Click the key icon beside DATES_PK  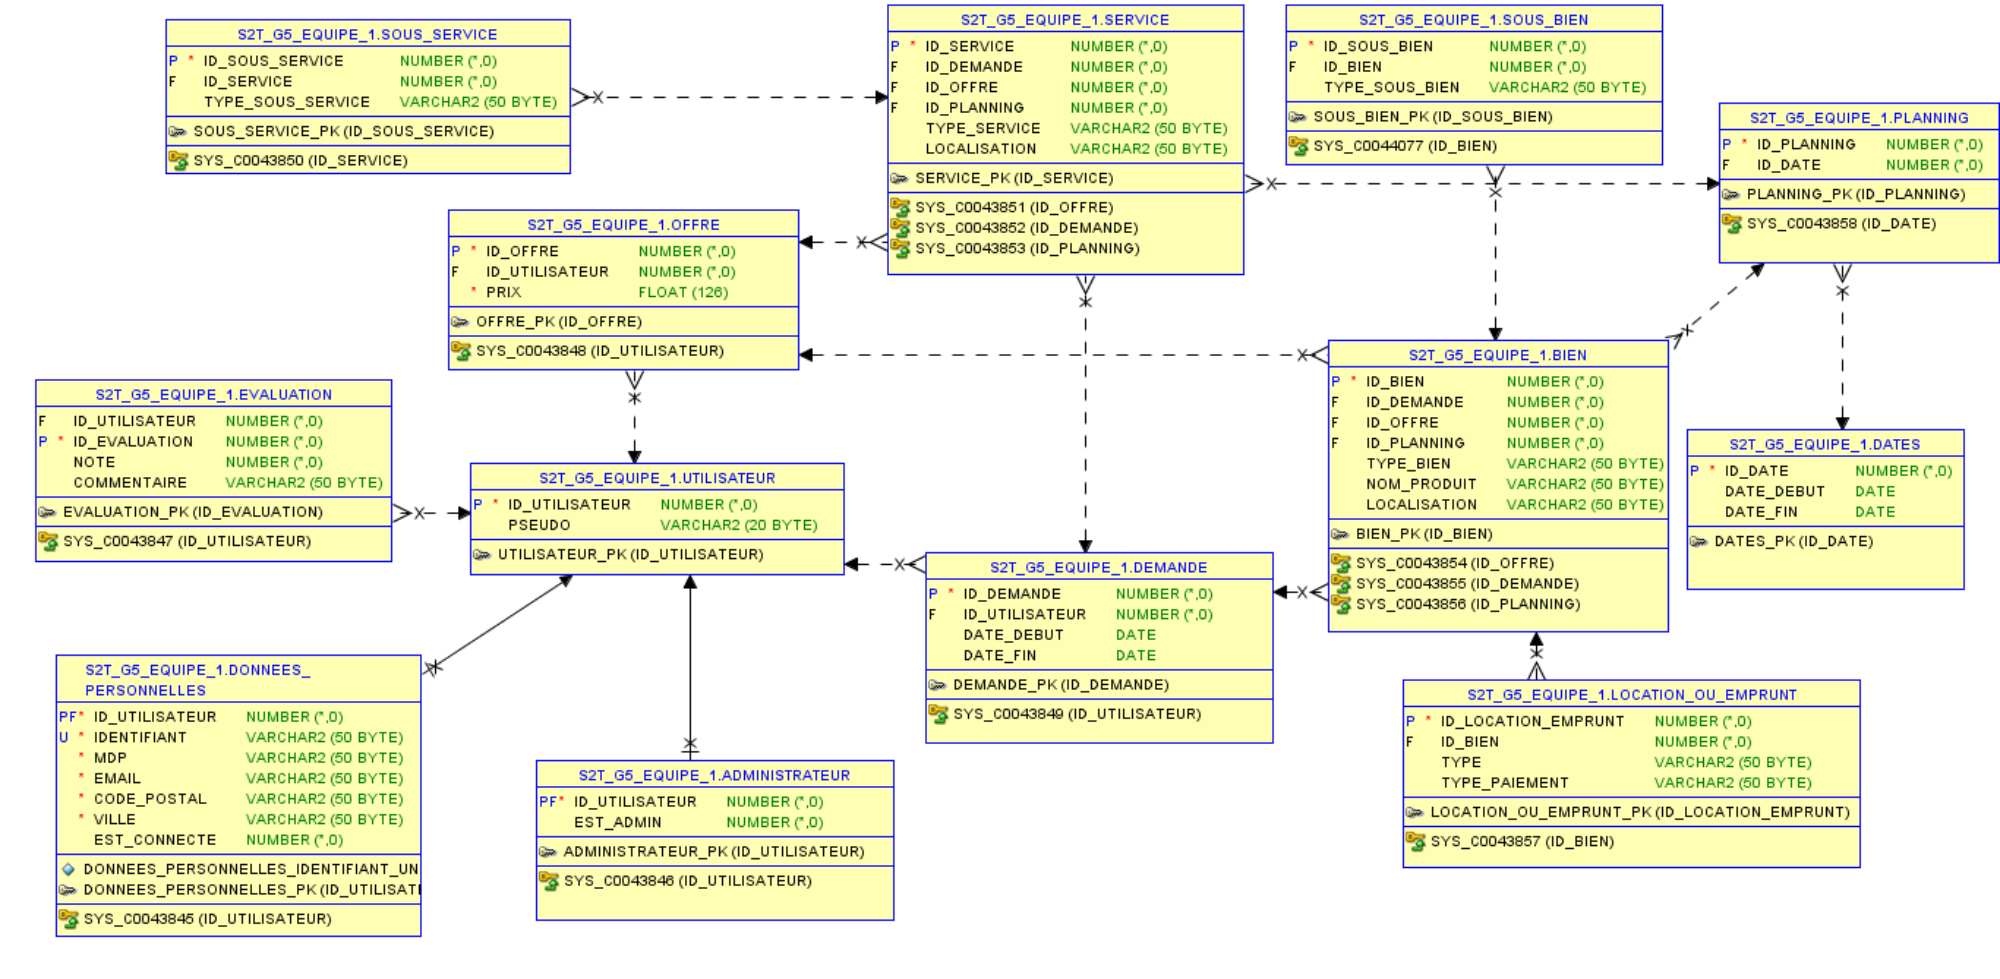[x=1698, y=542]
